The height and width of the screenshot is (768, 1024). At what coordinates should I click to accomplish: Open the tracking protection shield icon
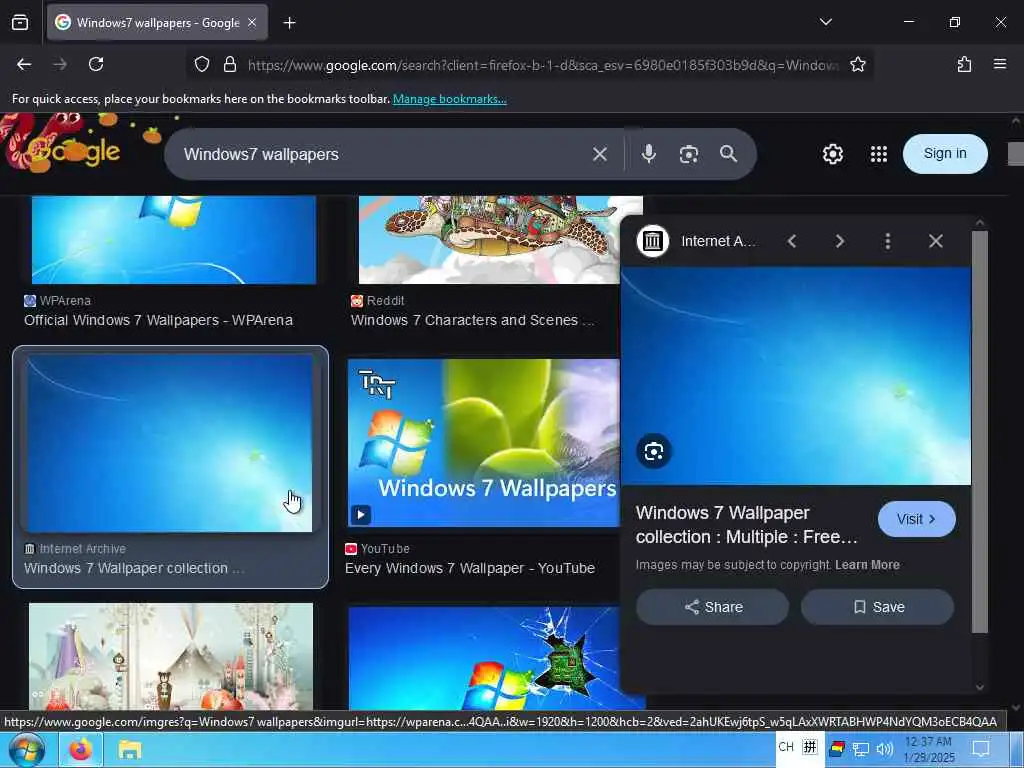tap(202, 64)
